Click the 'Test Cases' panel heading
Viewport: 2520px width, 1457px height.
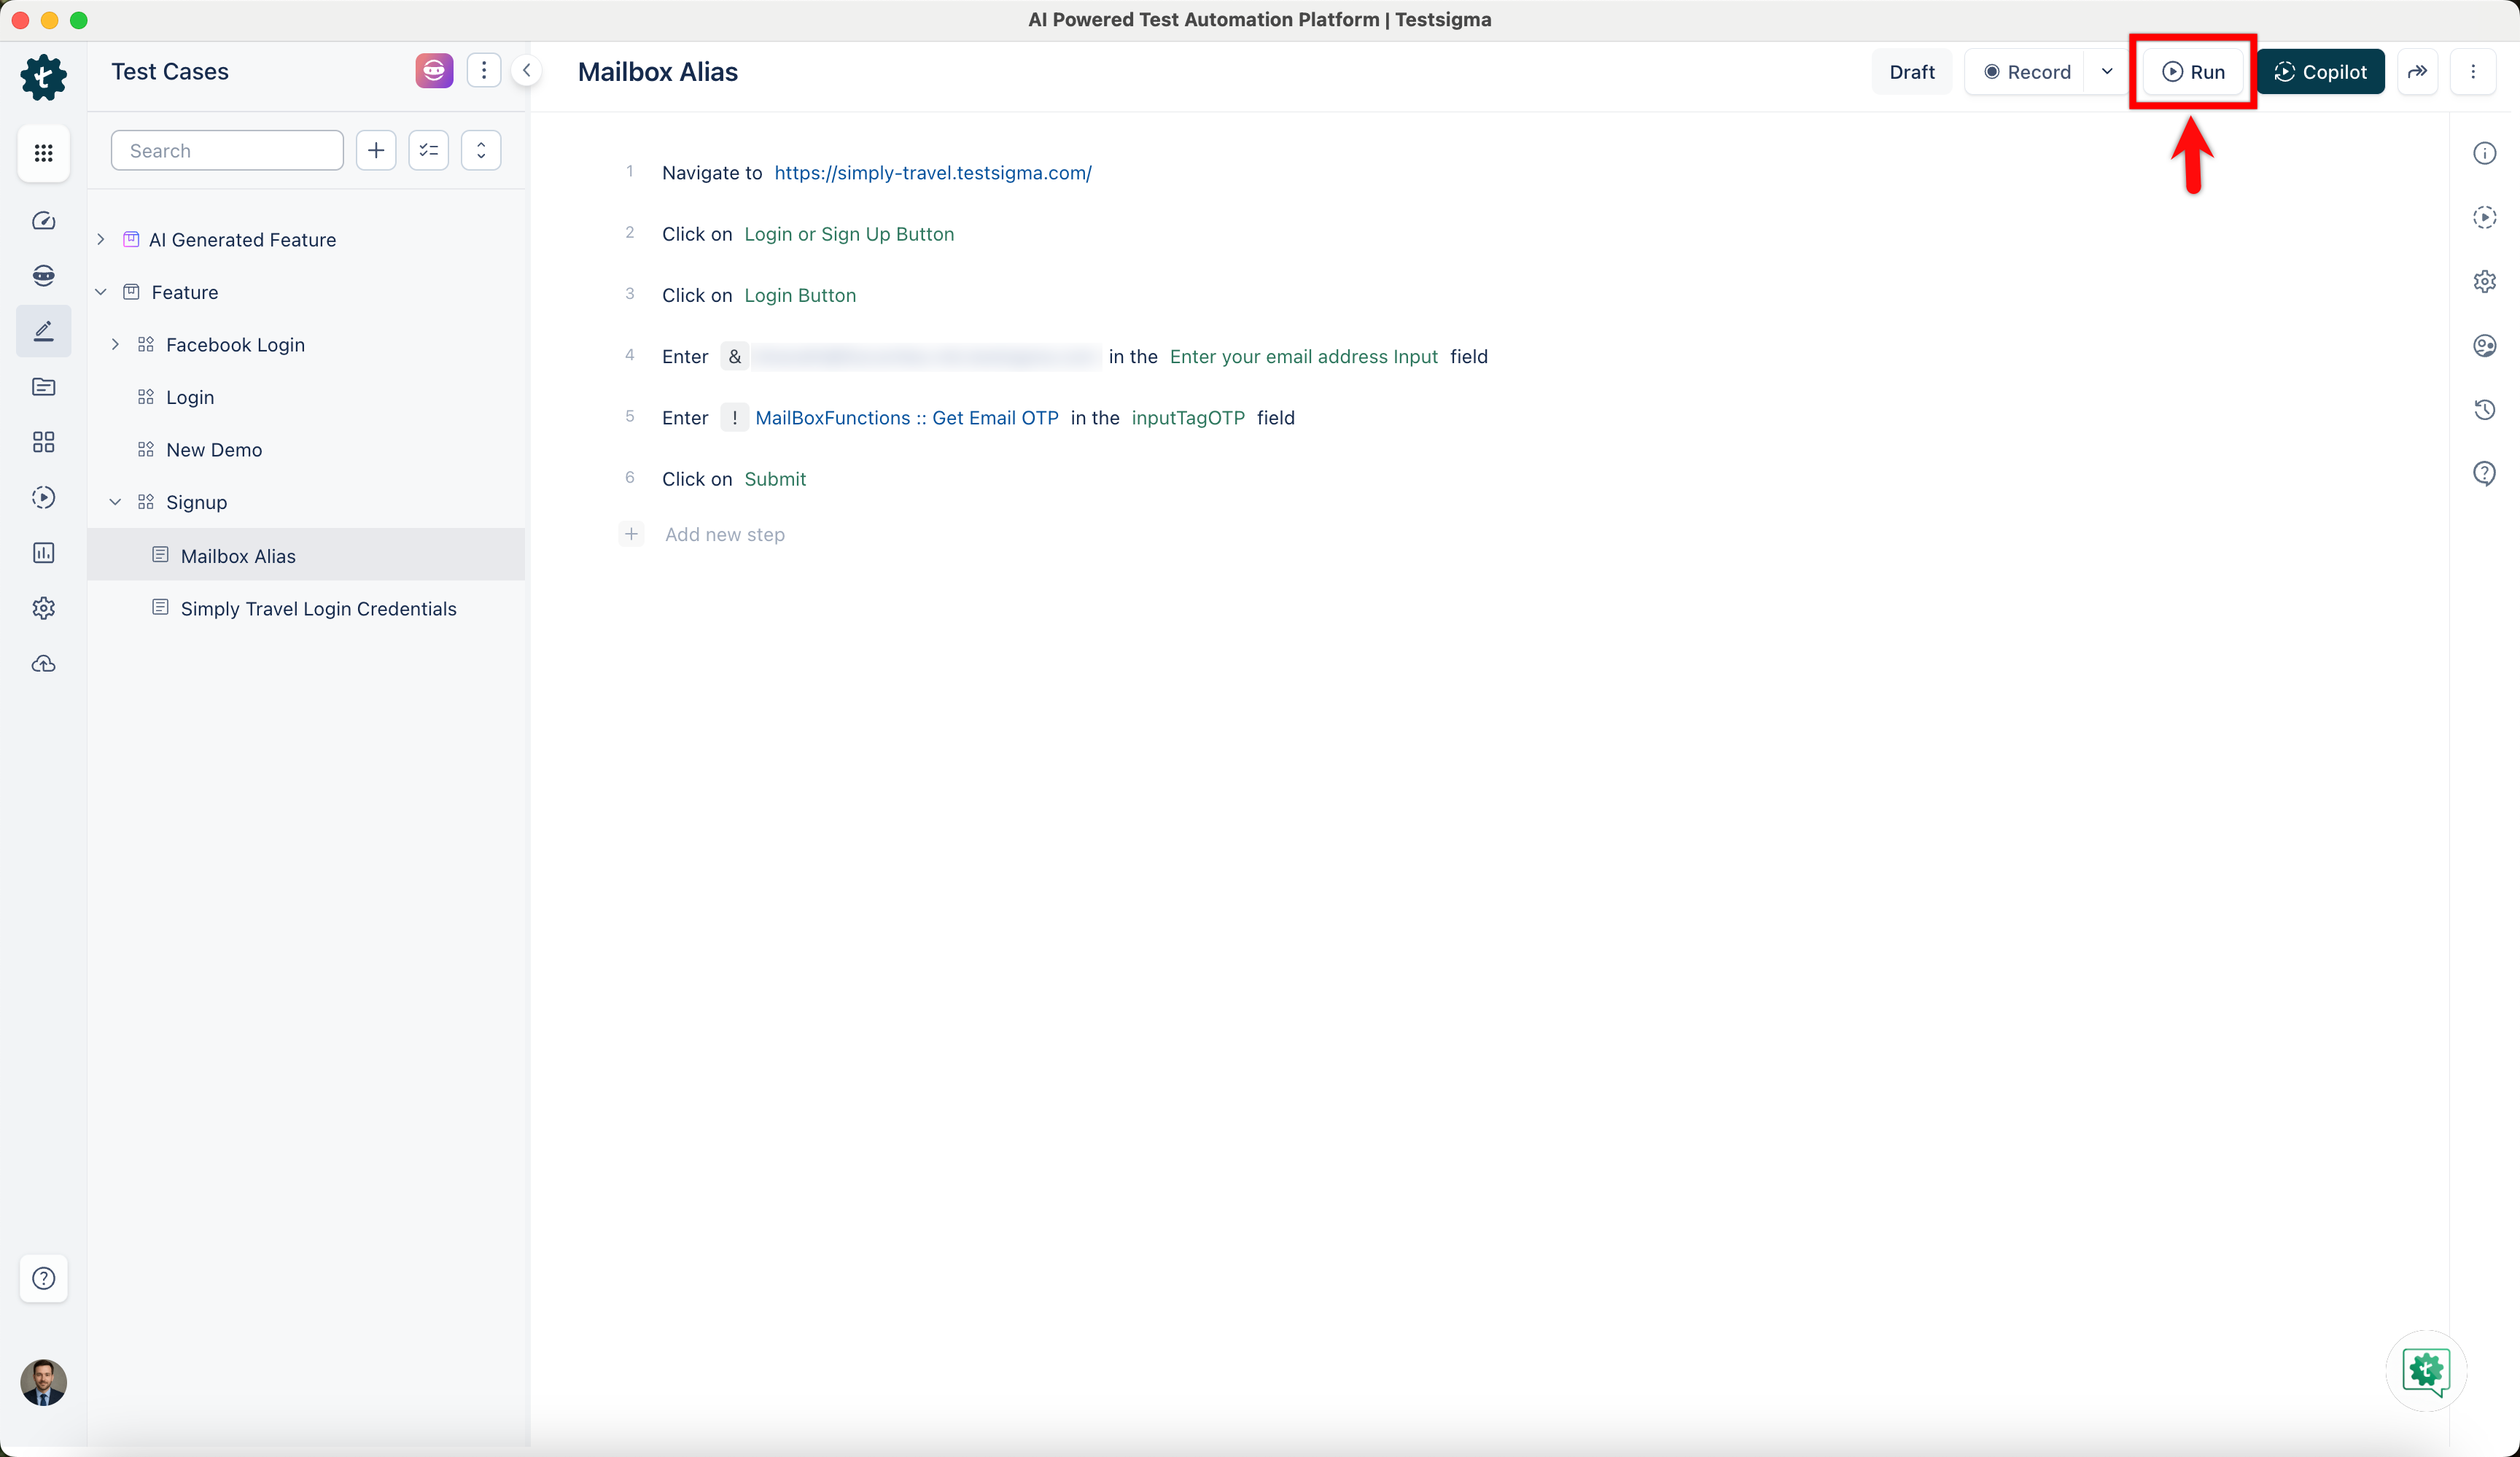[170, 71]
